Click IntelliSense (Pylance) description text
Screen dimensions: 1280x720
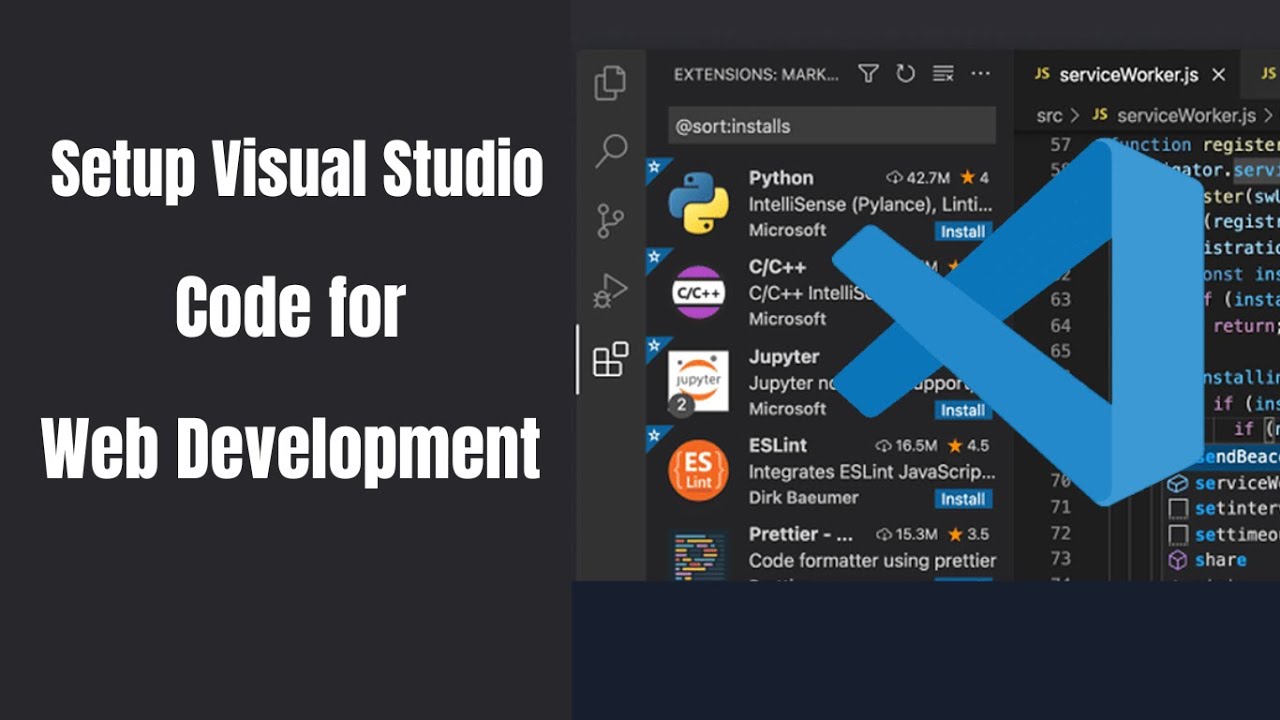871,204
